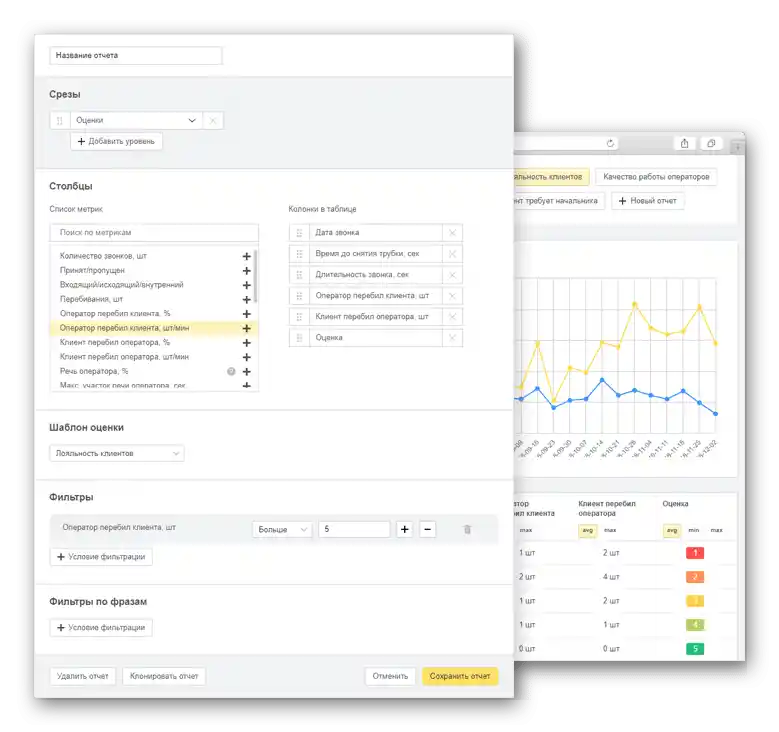Select the red rating 1 swatch
The image size is (779, 732).
point(695,553)
